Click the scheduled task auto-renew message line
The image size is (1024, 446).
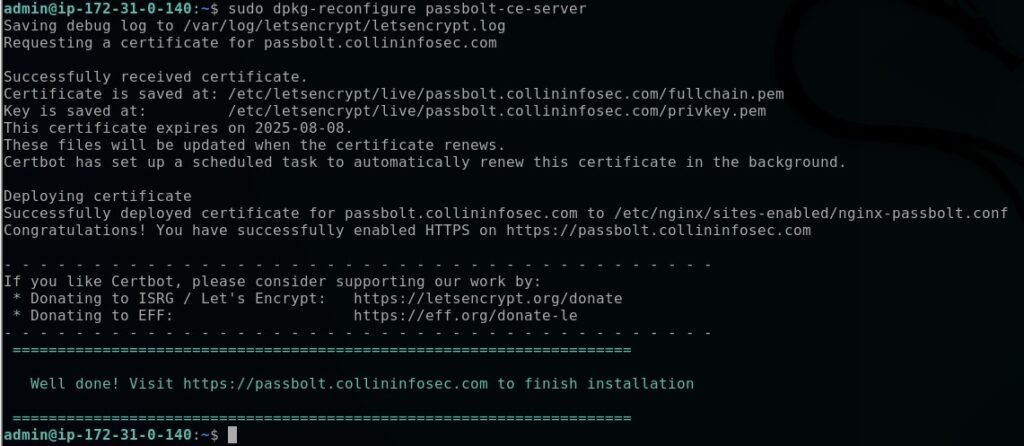point(425,162)
